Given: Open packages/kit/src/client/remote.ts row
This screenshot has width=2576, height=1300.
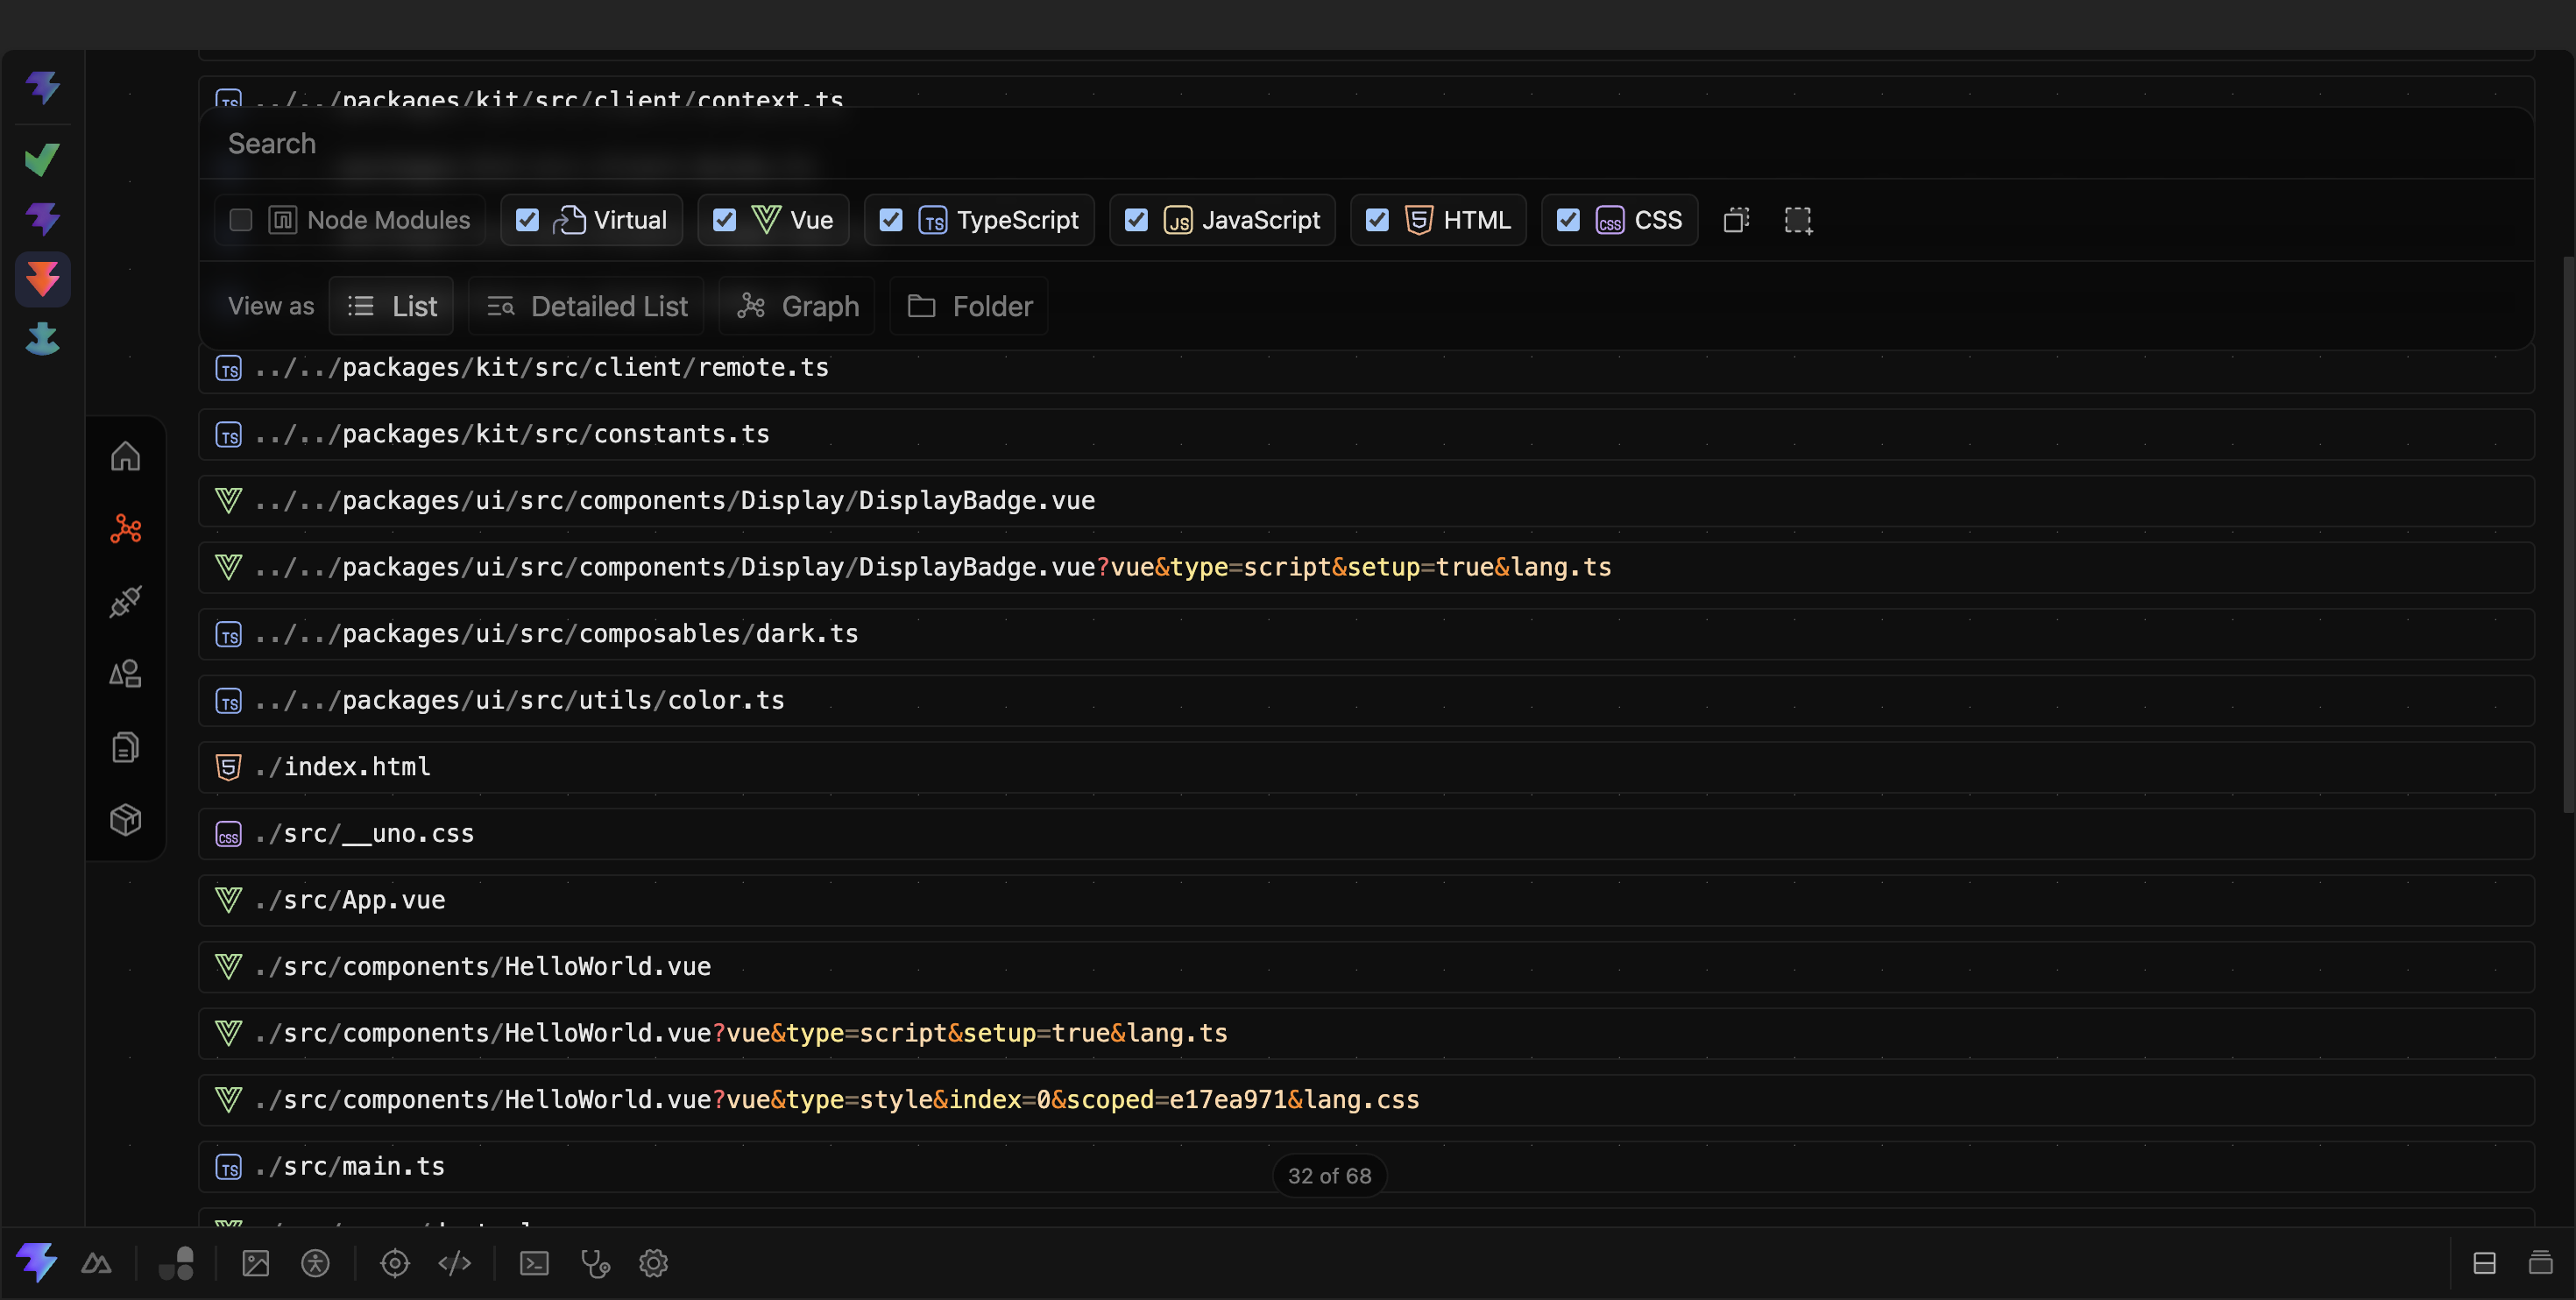Looking at the screenshot, I should [1366, 368].
